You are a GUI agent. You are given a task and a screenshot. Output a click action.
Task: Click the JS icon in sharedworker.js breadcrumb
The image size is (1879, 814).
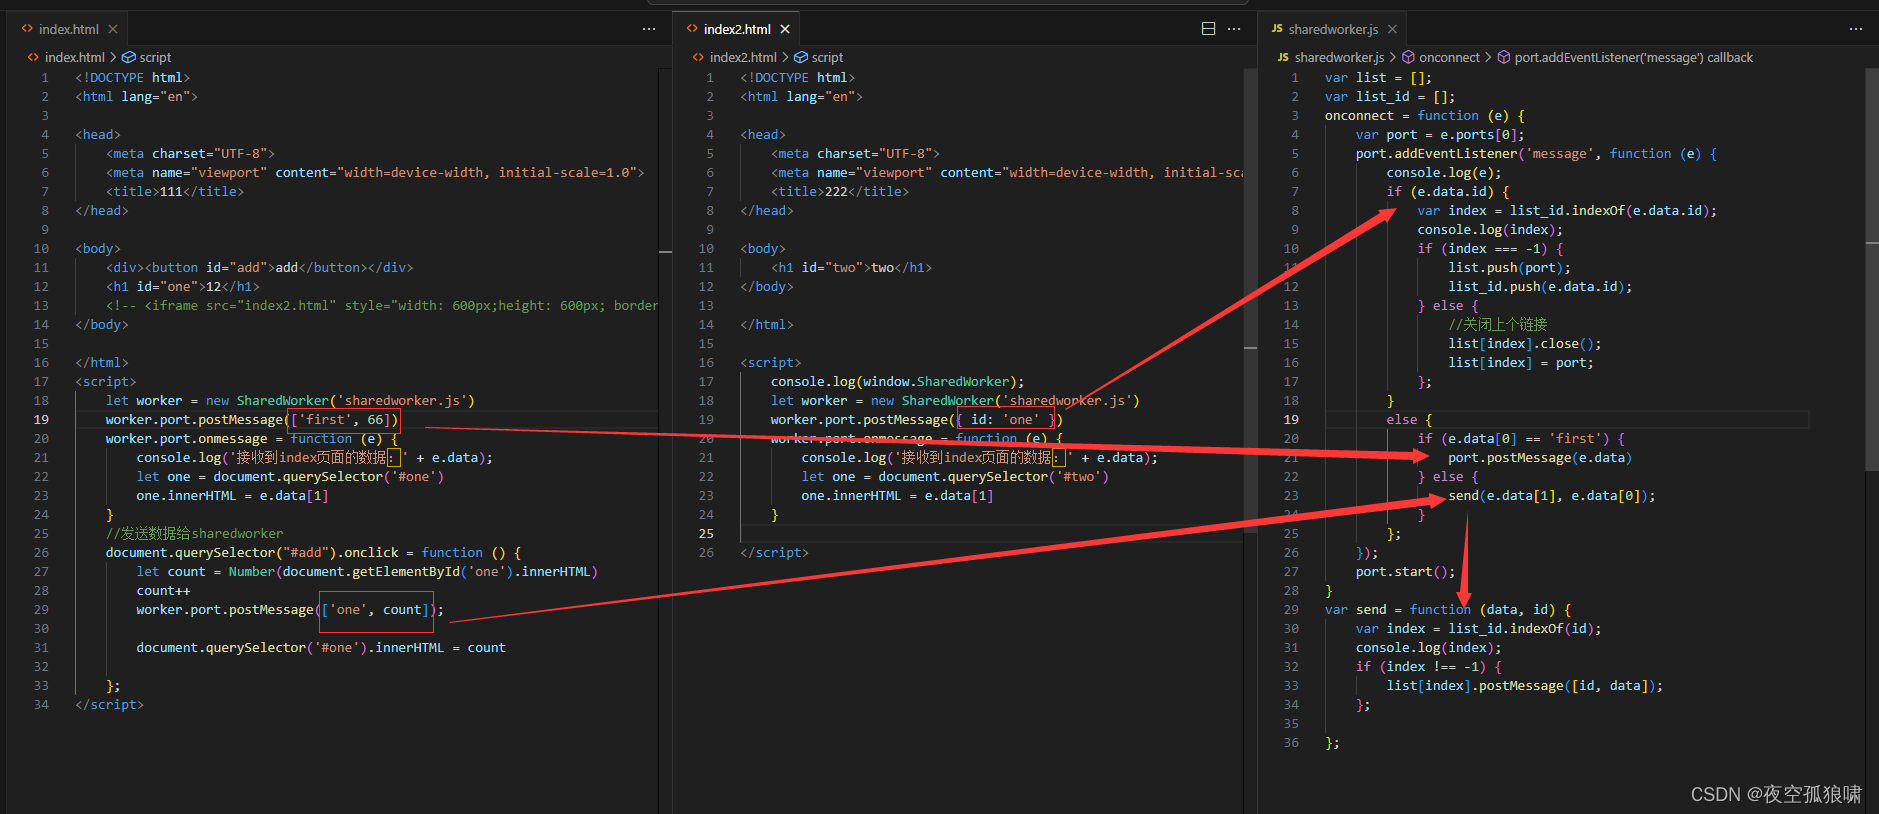(1283, 57)
